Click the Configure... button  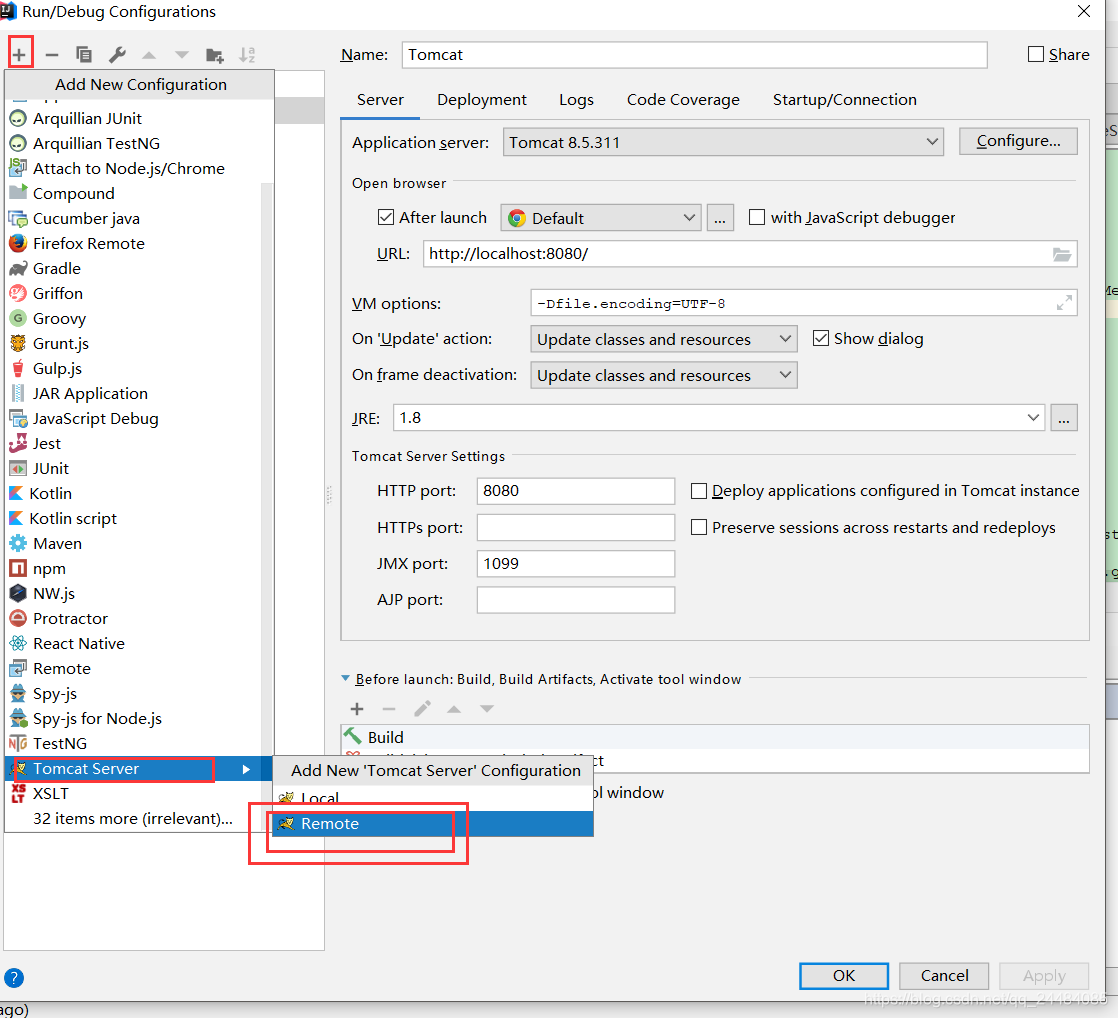(x=1018, y=141)
